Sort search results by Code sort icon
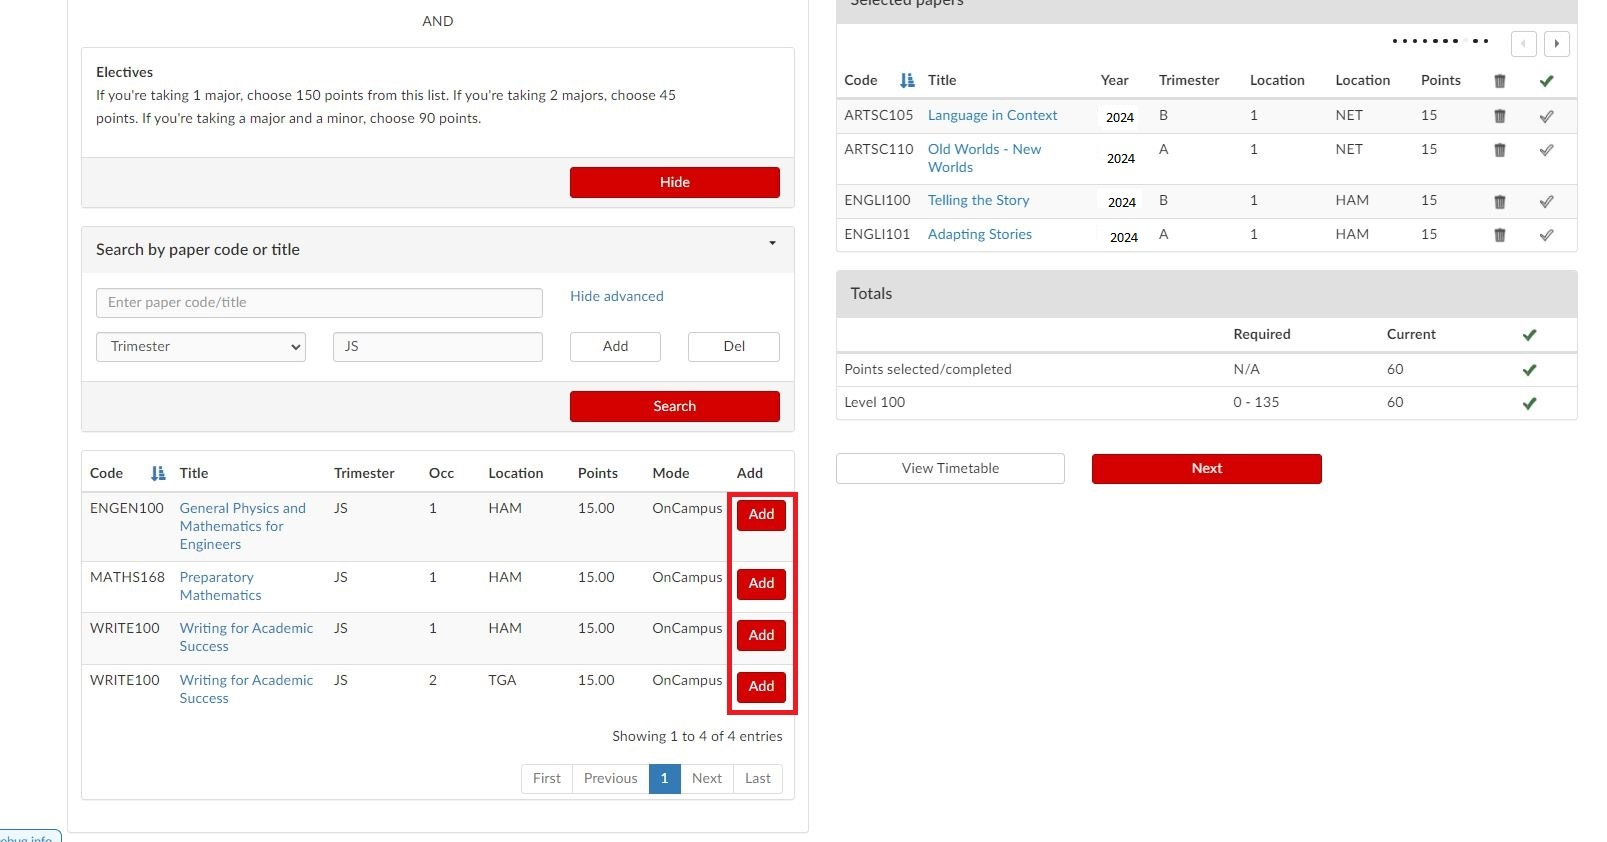 [157, 474]
